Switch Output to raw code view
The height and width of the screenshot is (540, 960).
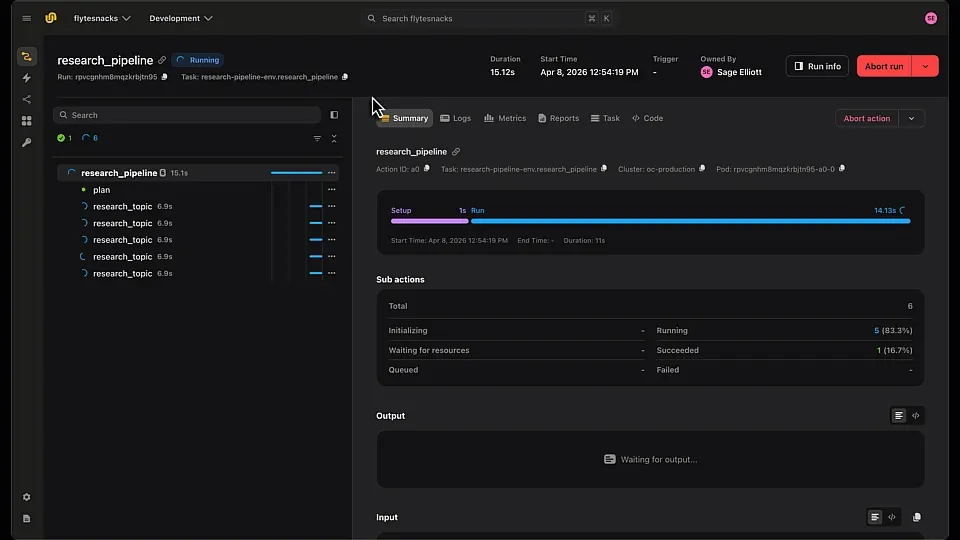click(x=915, y=416)
